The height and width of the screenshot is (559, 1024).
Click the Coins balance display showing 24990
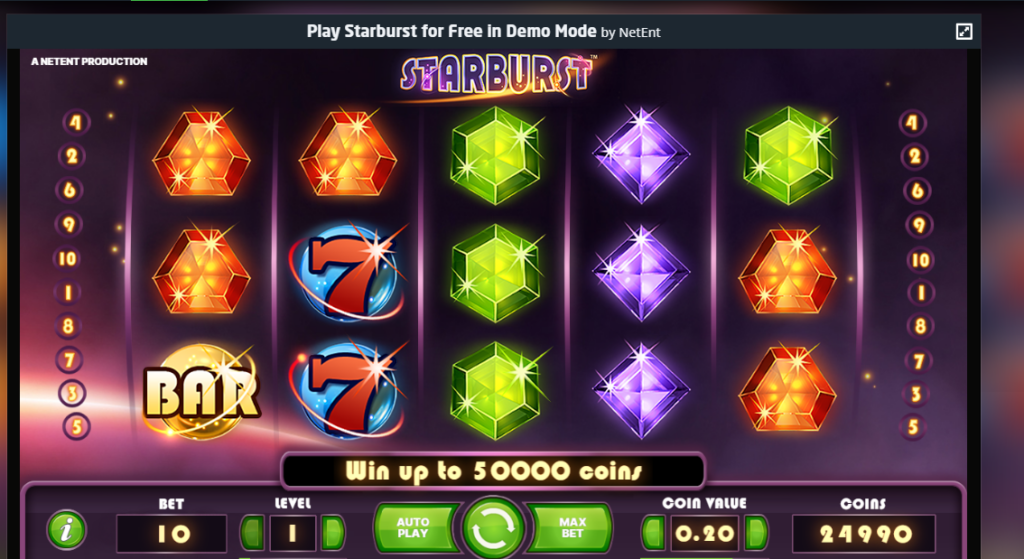(864, 534)
